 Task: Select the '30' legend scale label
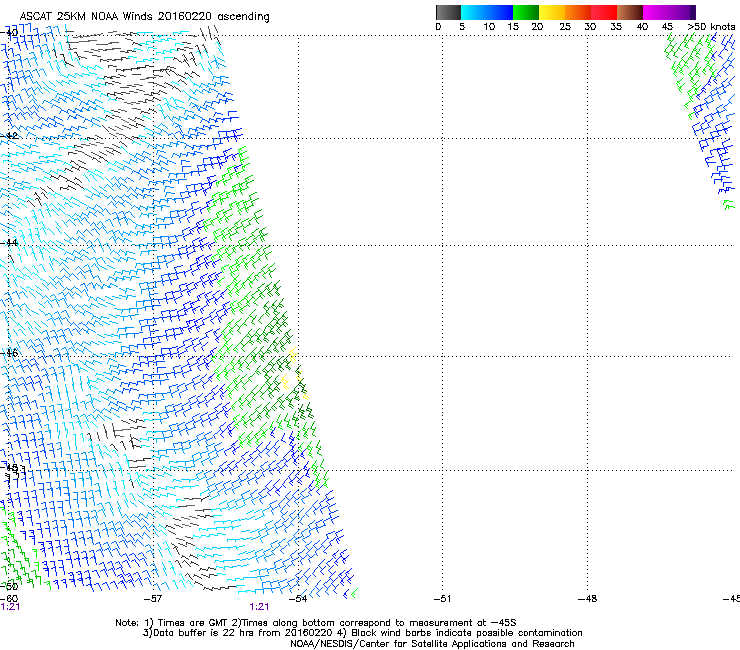590,27
